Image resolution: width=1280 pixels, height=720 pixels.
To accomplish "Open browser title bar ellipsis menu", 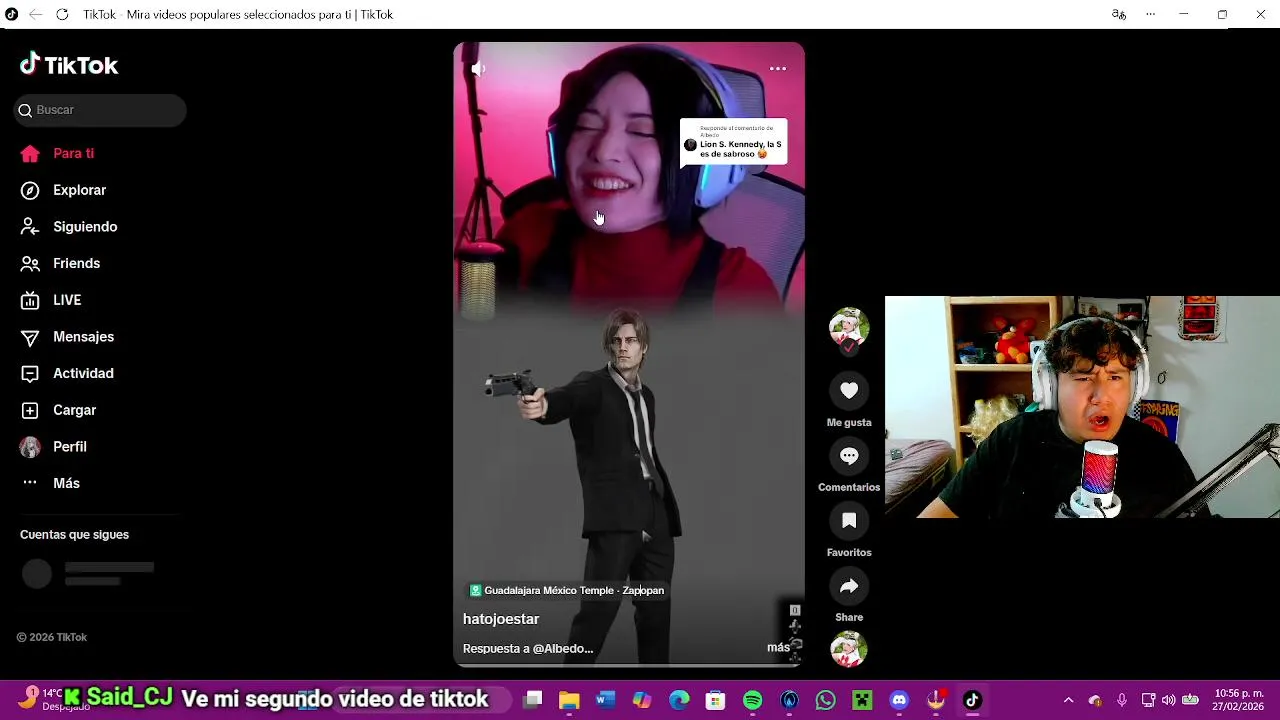I will pyautogui.click(x=1151, y=14).
